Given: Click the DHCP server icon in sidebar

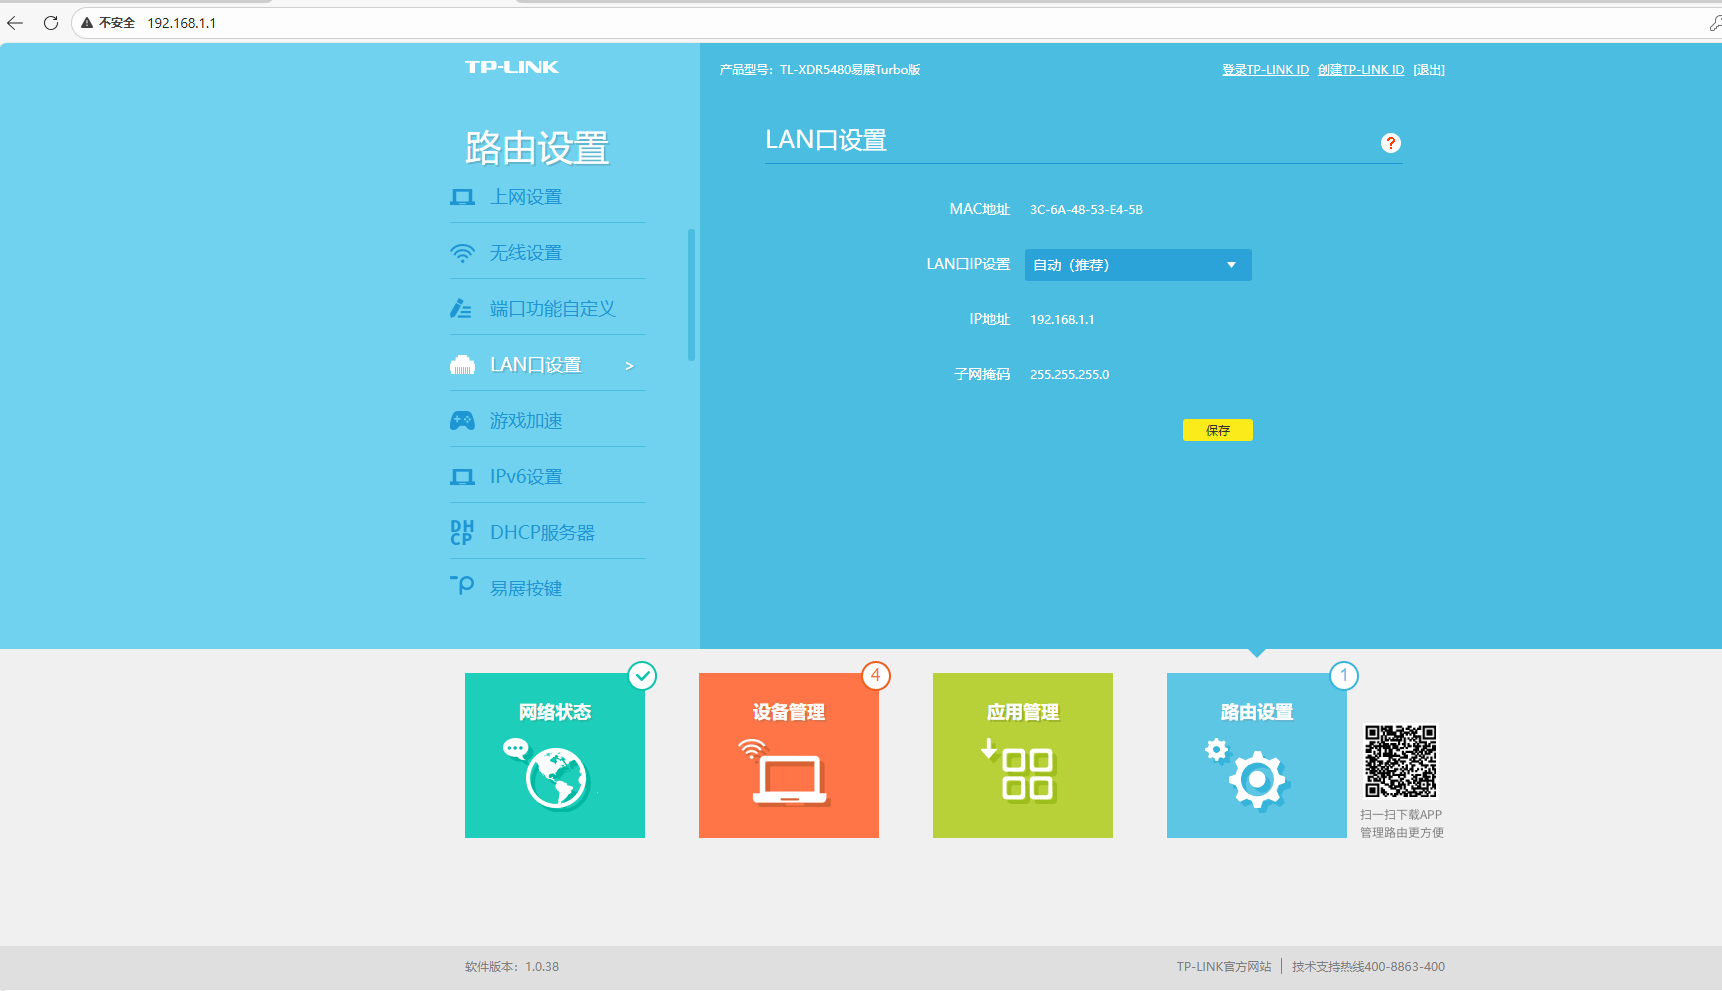Looking at the screenshot, I should coord(462,533).
